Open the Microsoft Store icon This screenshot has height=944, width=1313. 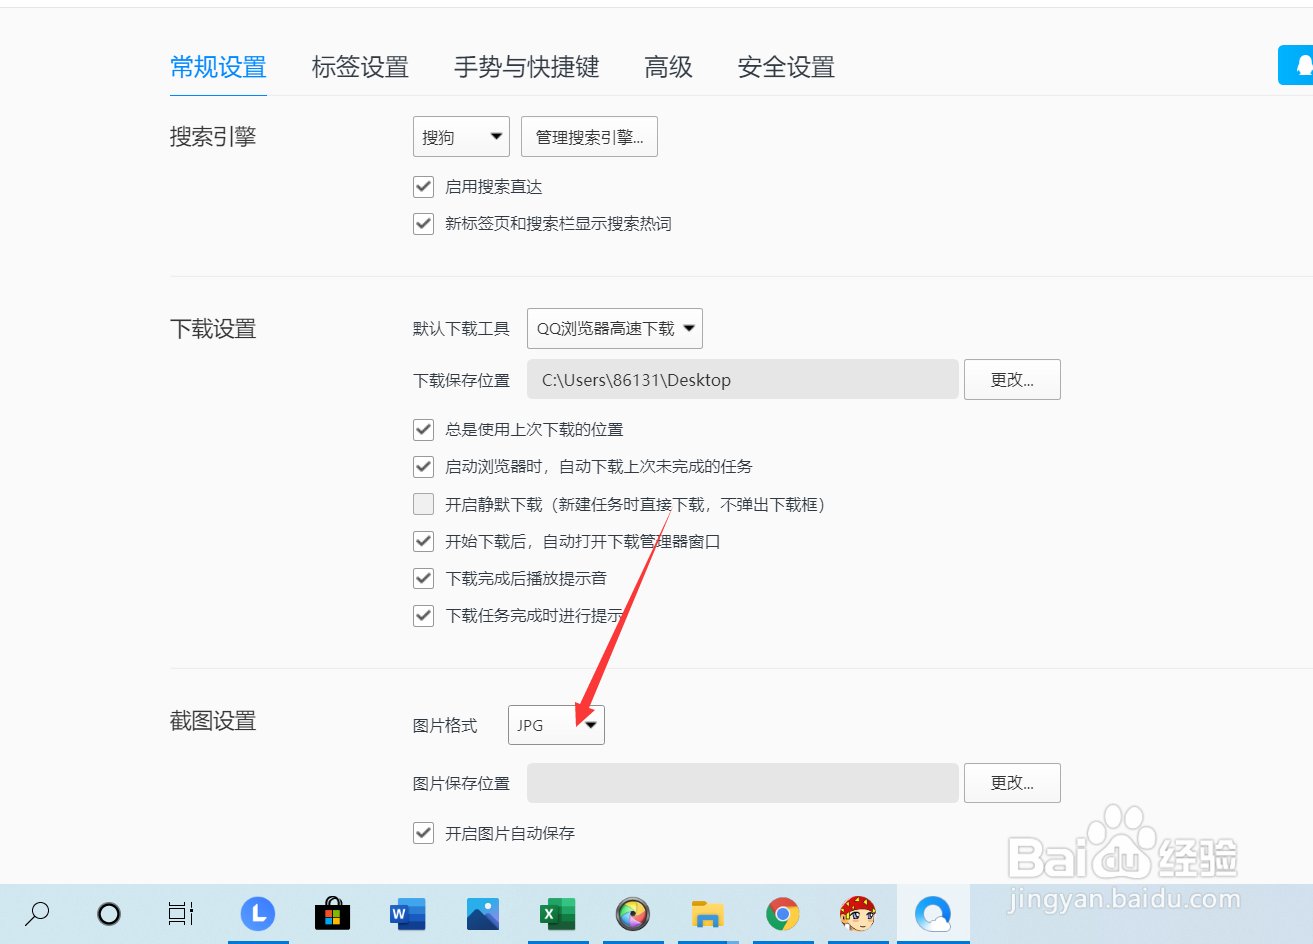[x=333, y=914]
